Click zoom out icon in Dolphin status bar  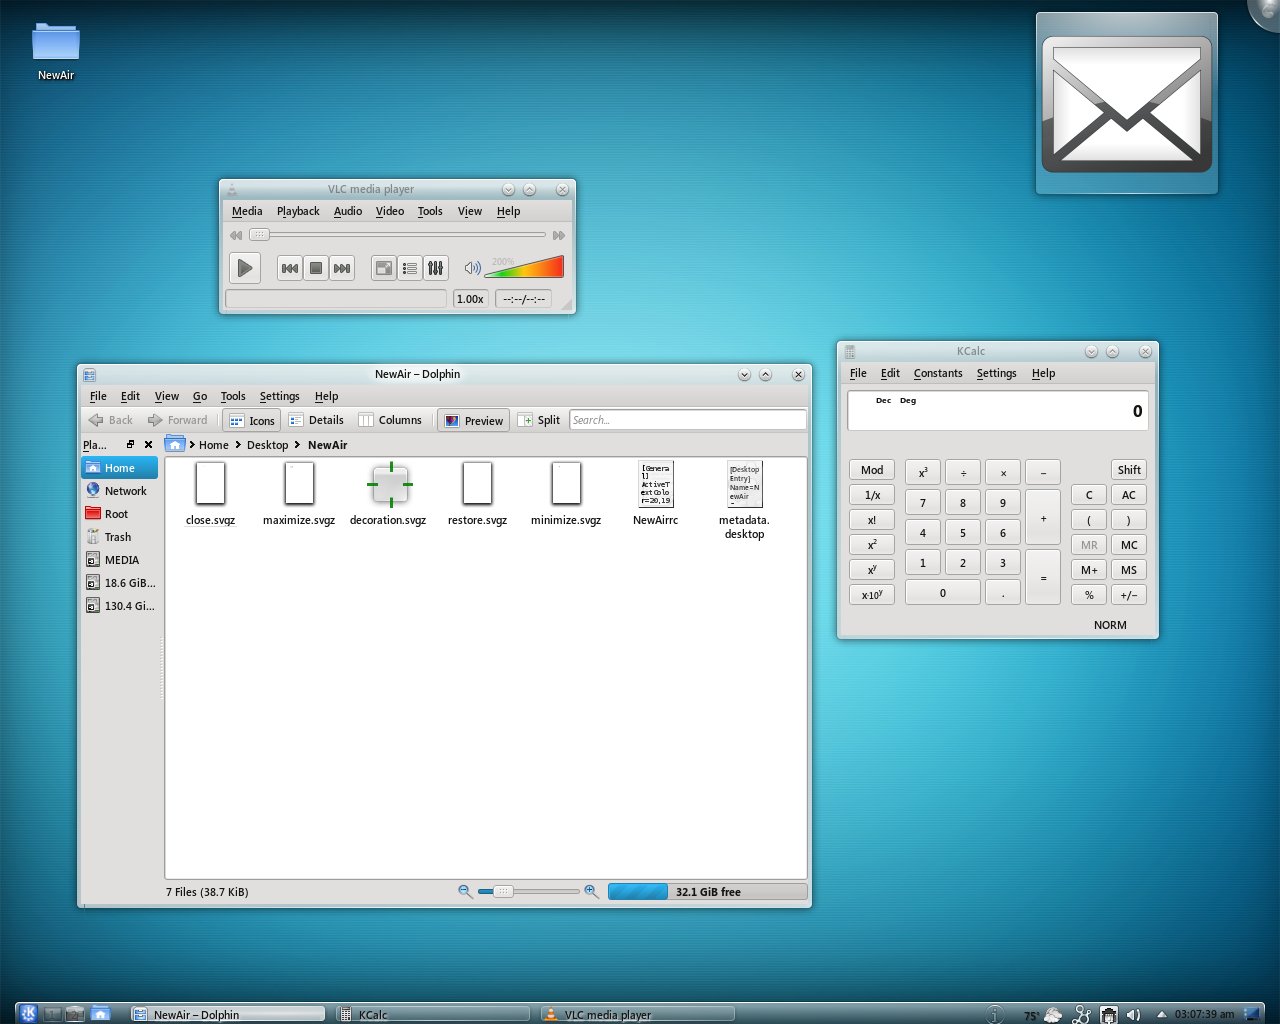click(x=465, y=891)
